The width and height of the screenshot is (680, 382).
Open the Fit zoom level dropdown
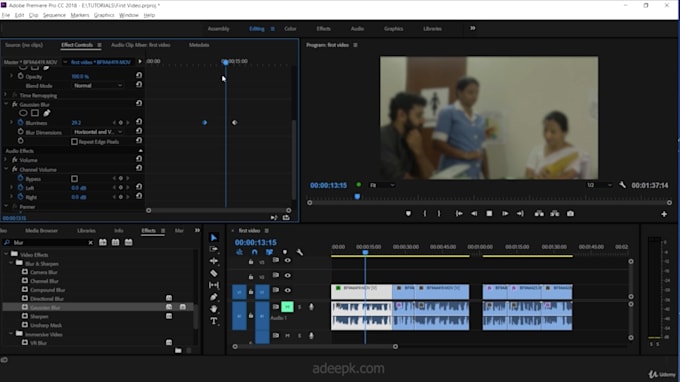382,185
